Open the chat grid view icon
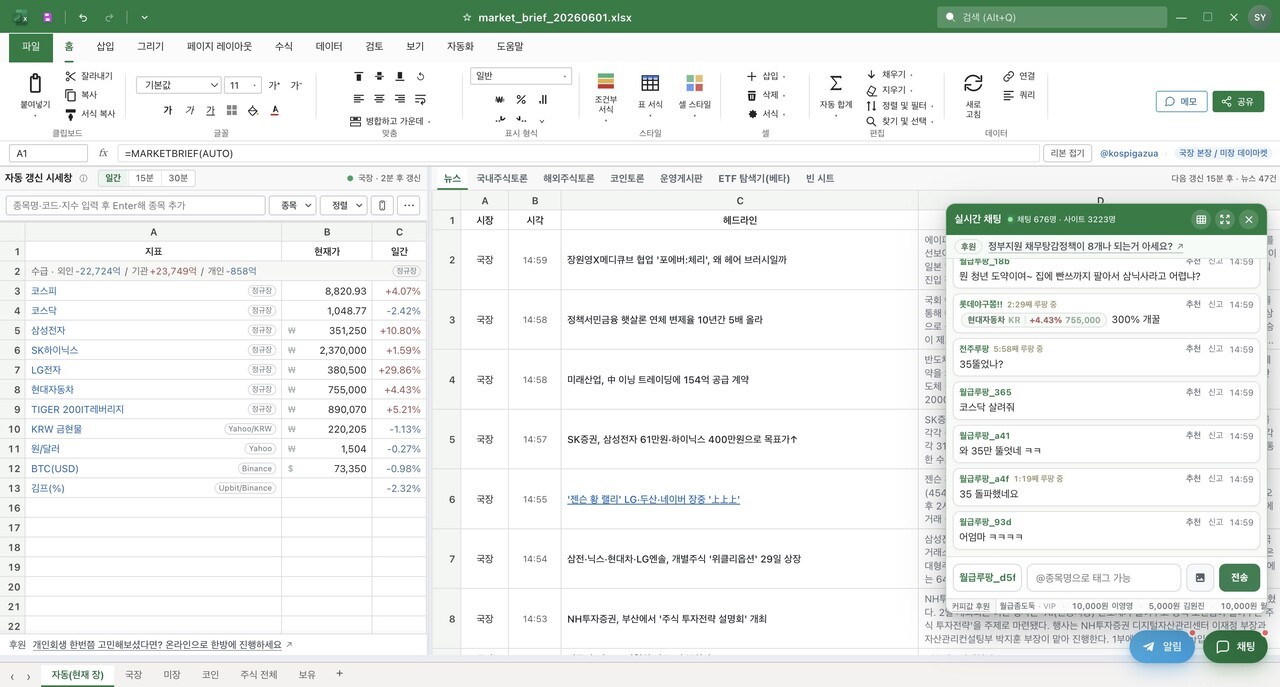Viewport: 1280px width, 687px height. click(x=1201, y=219)
